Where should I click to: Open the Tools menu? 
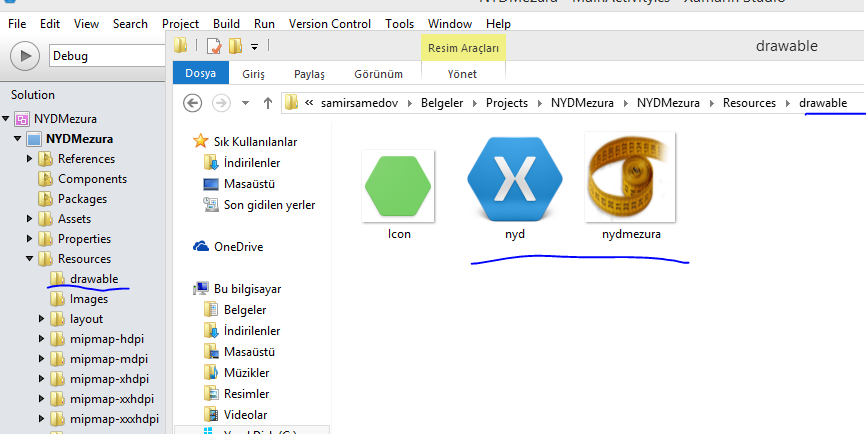(399, 24)
